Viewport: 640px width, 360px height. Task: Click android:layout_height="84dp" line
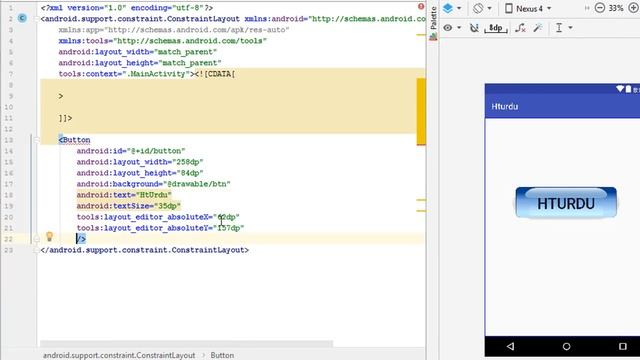(140, 173)
